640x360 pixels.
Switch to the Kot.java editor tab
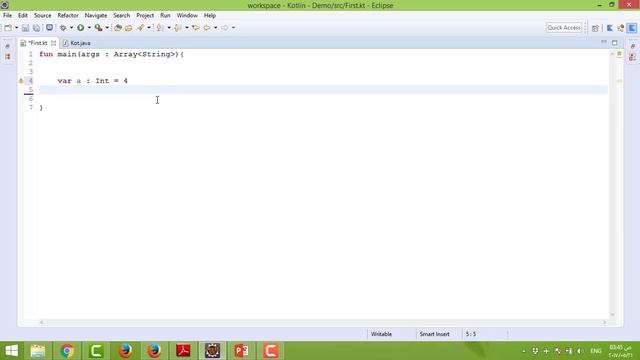tap(77, 43)
